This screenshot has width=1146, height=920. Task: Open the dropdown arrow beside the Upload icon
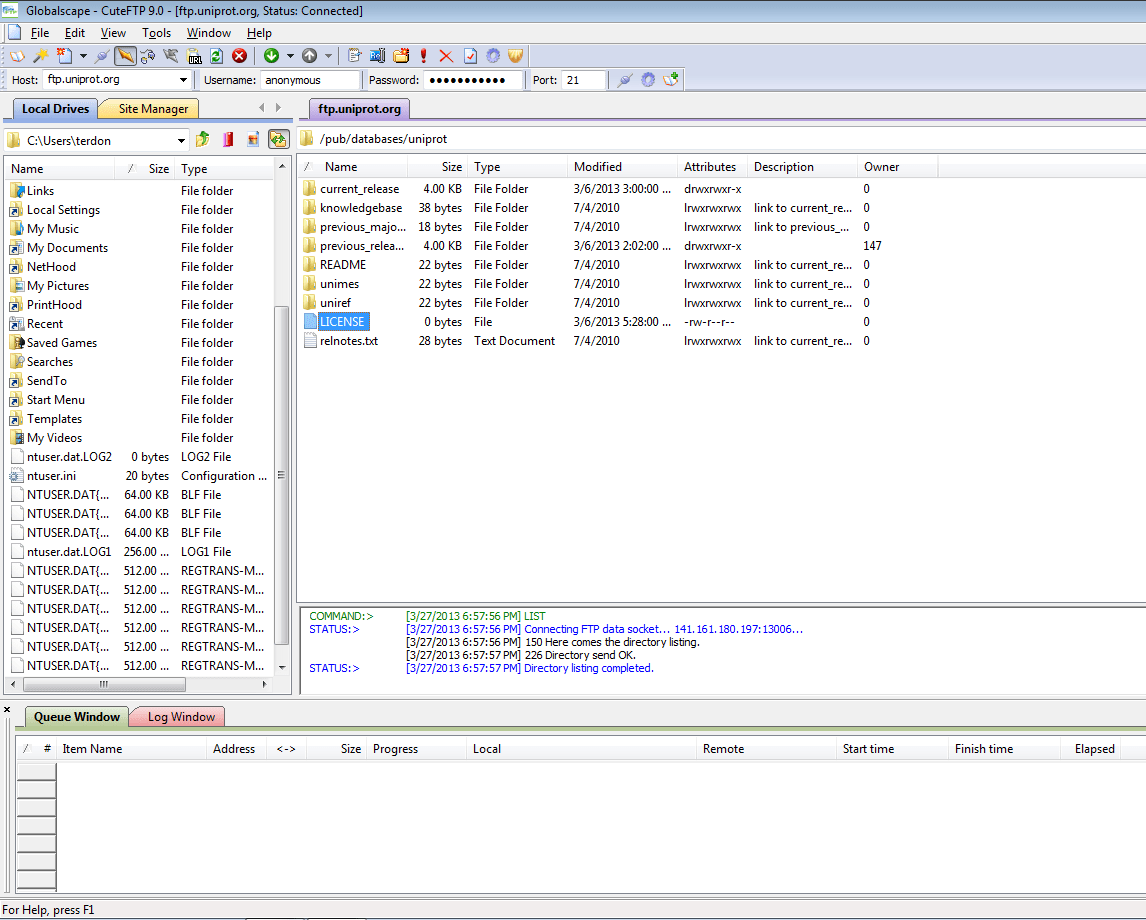tap(328, 56)
